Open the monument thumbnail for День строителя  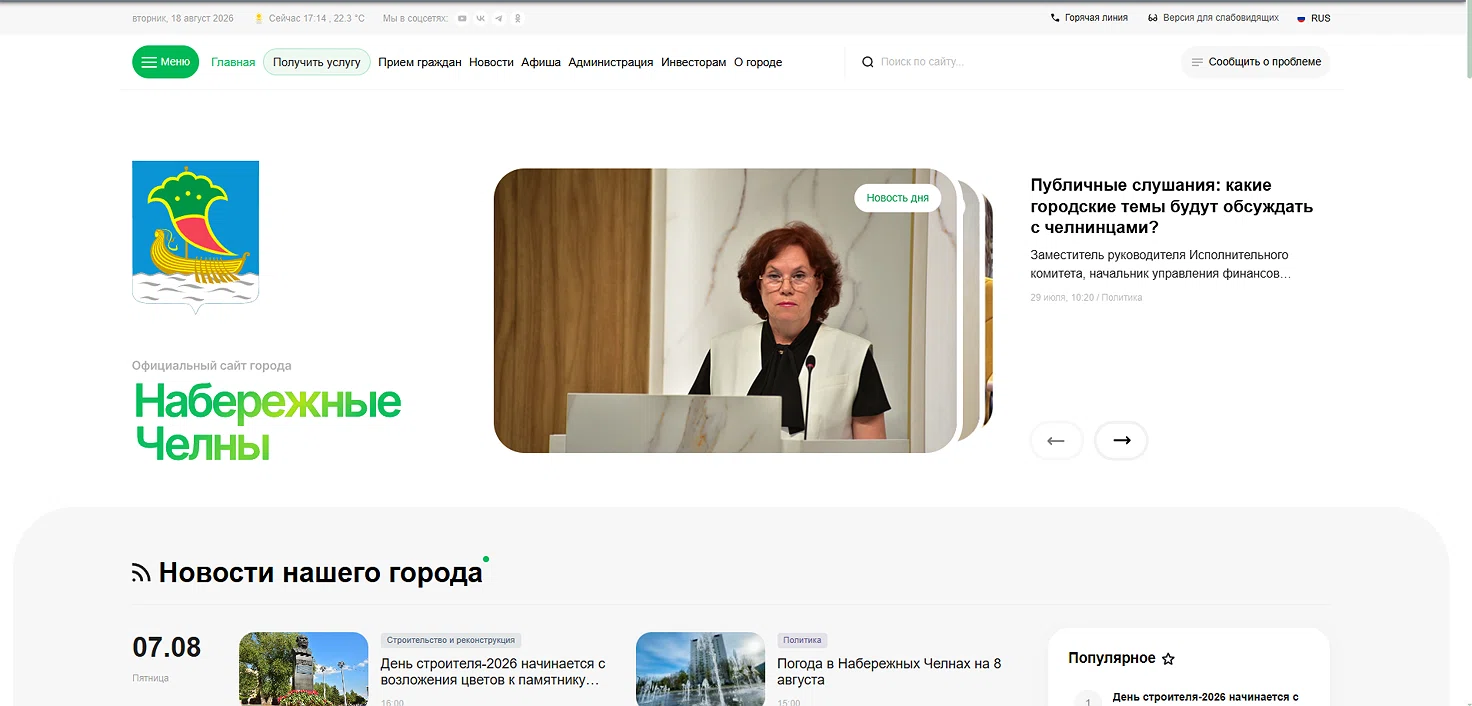tap(304, 669)
